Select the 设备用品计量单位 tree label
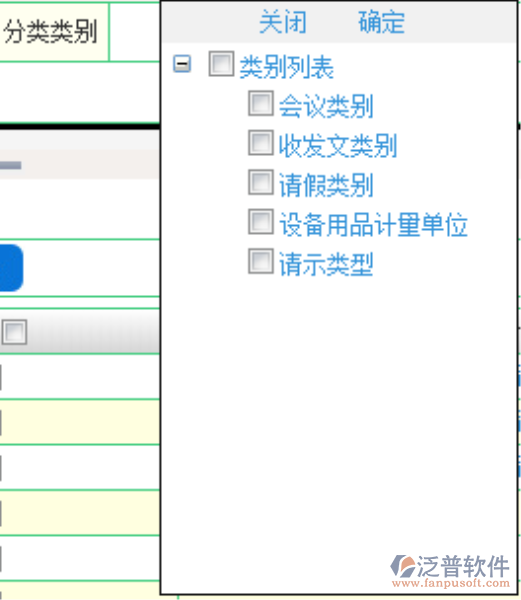 pyautogui.click(x=373, y=225)
